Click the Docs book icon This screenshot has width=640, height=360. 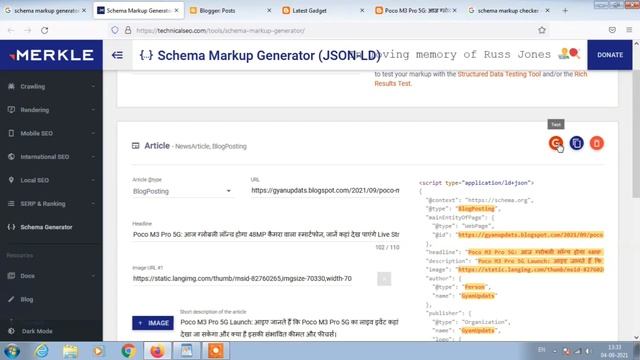pos(11,276)
